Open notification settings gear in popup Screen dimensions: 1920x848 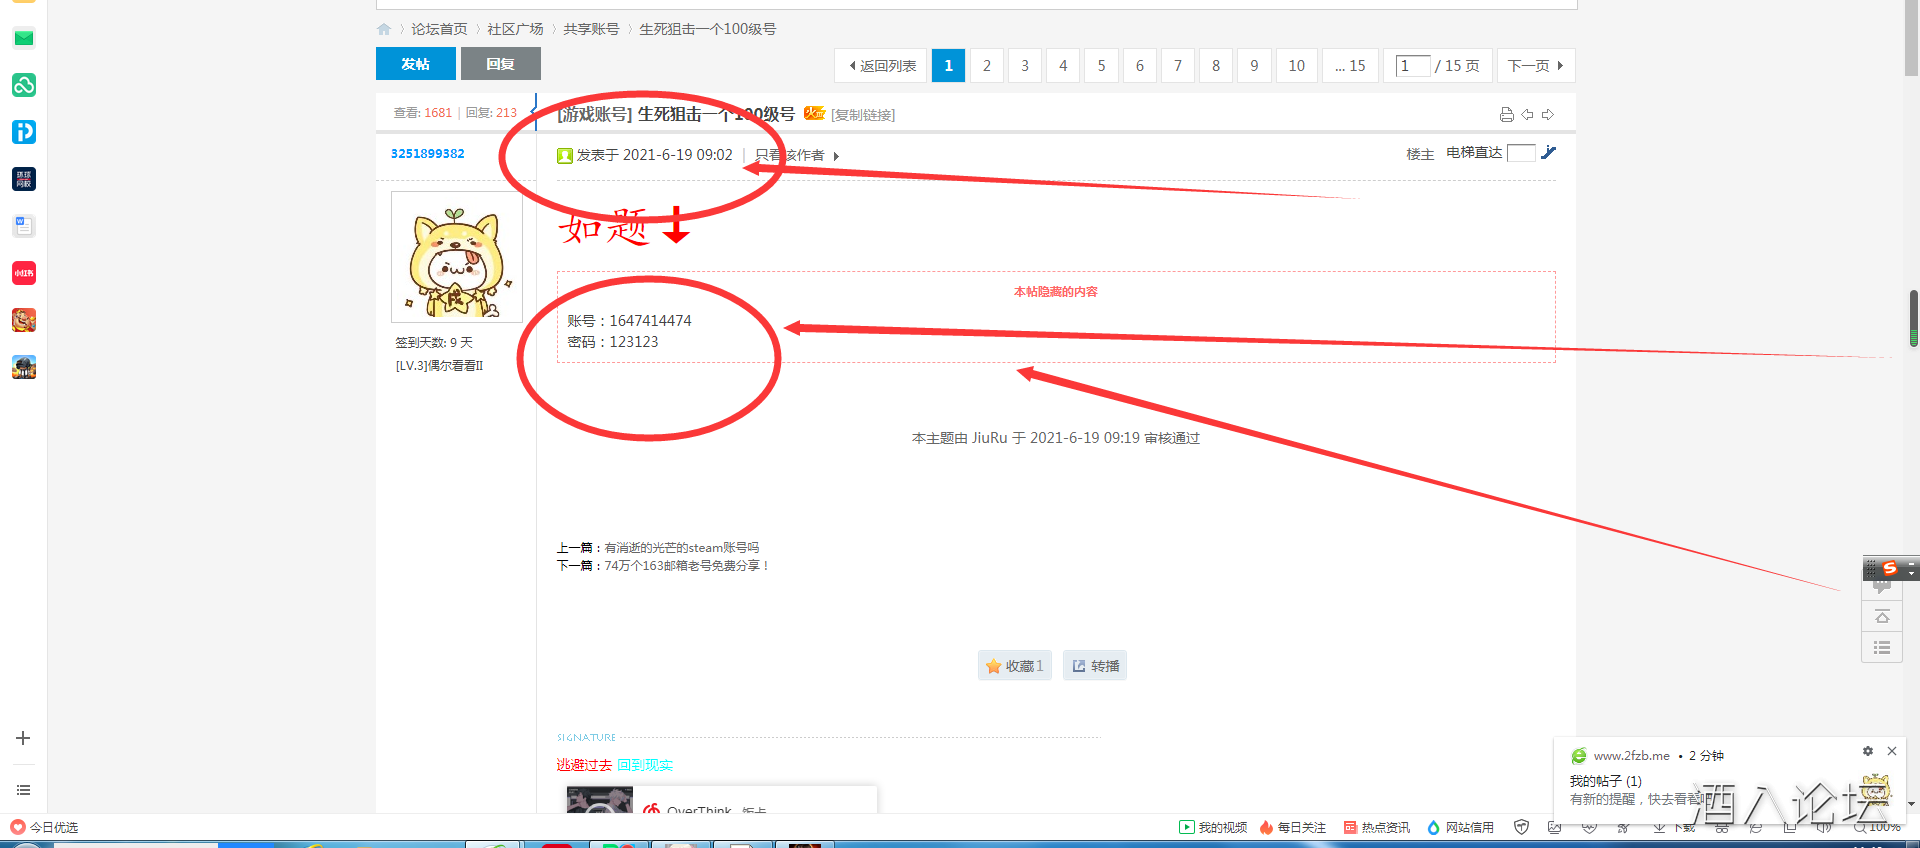click(1867, 751)
